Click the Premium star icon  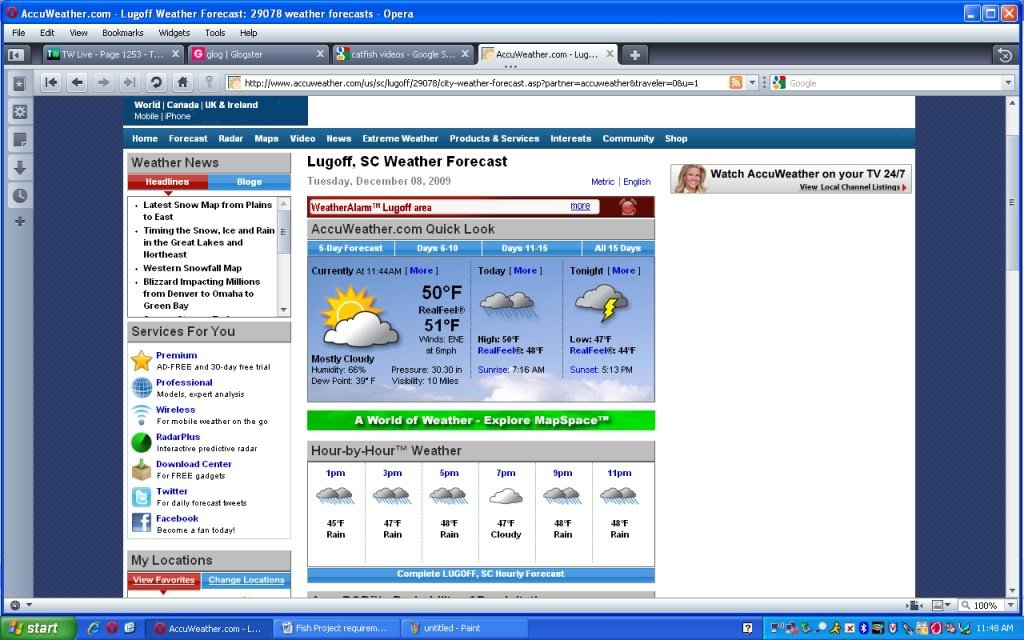[x=141, y=360]
